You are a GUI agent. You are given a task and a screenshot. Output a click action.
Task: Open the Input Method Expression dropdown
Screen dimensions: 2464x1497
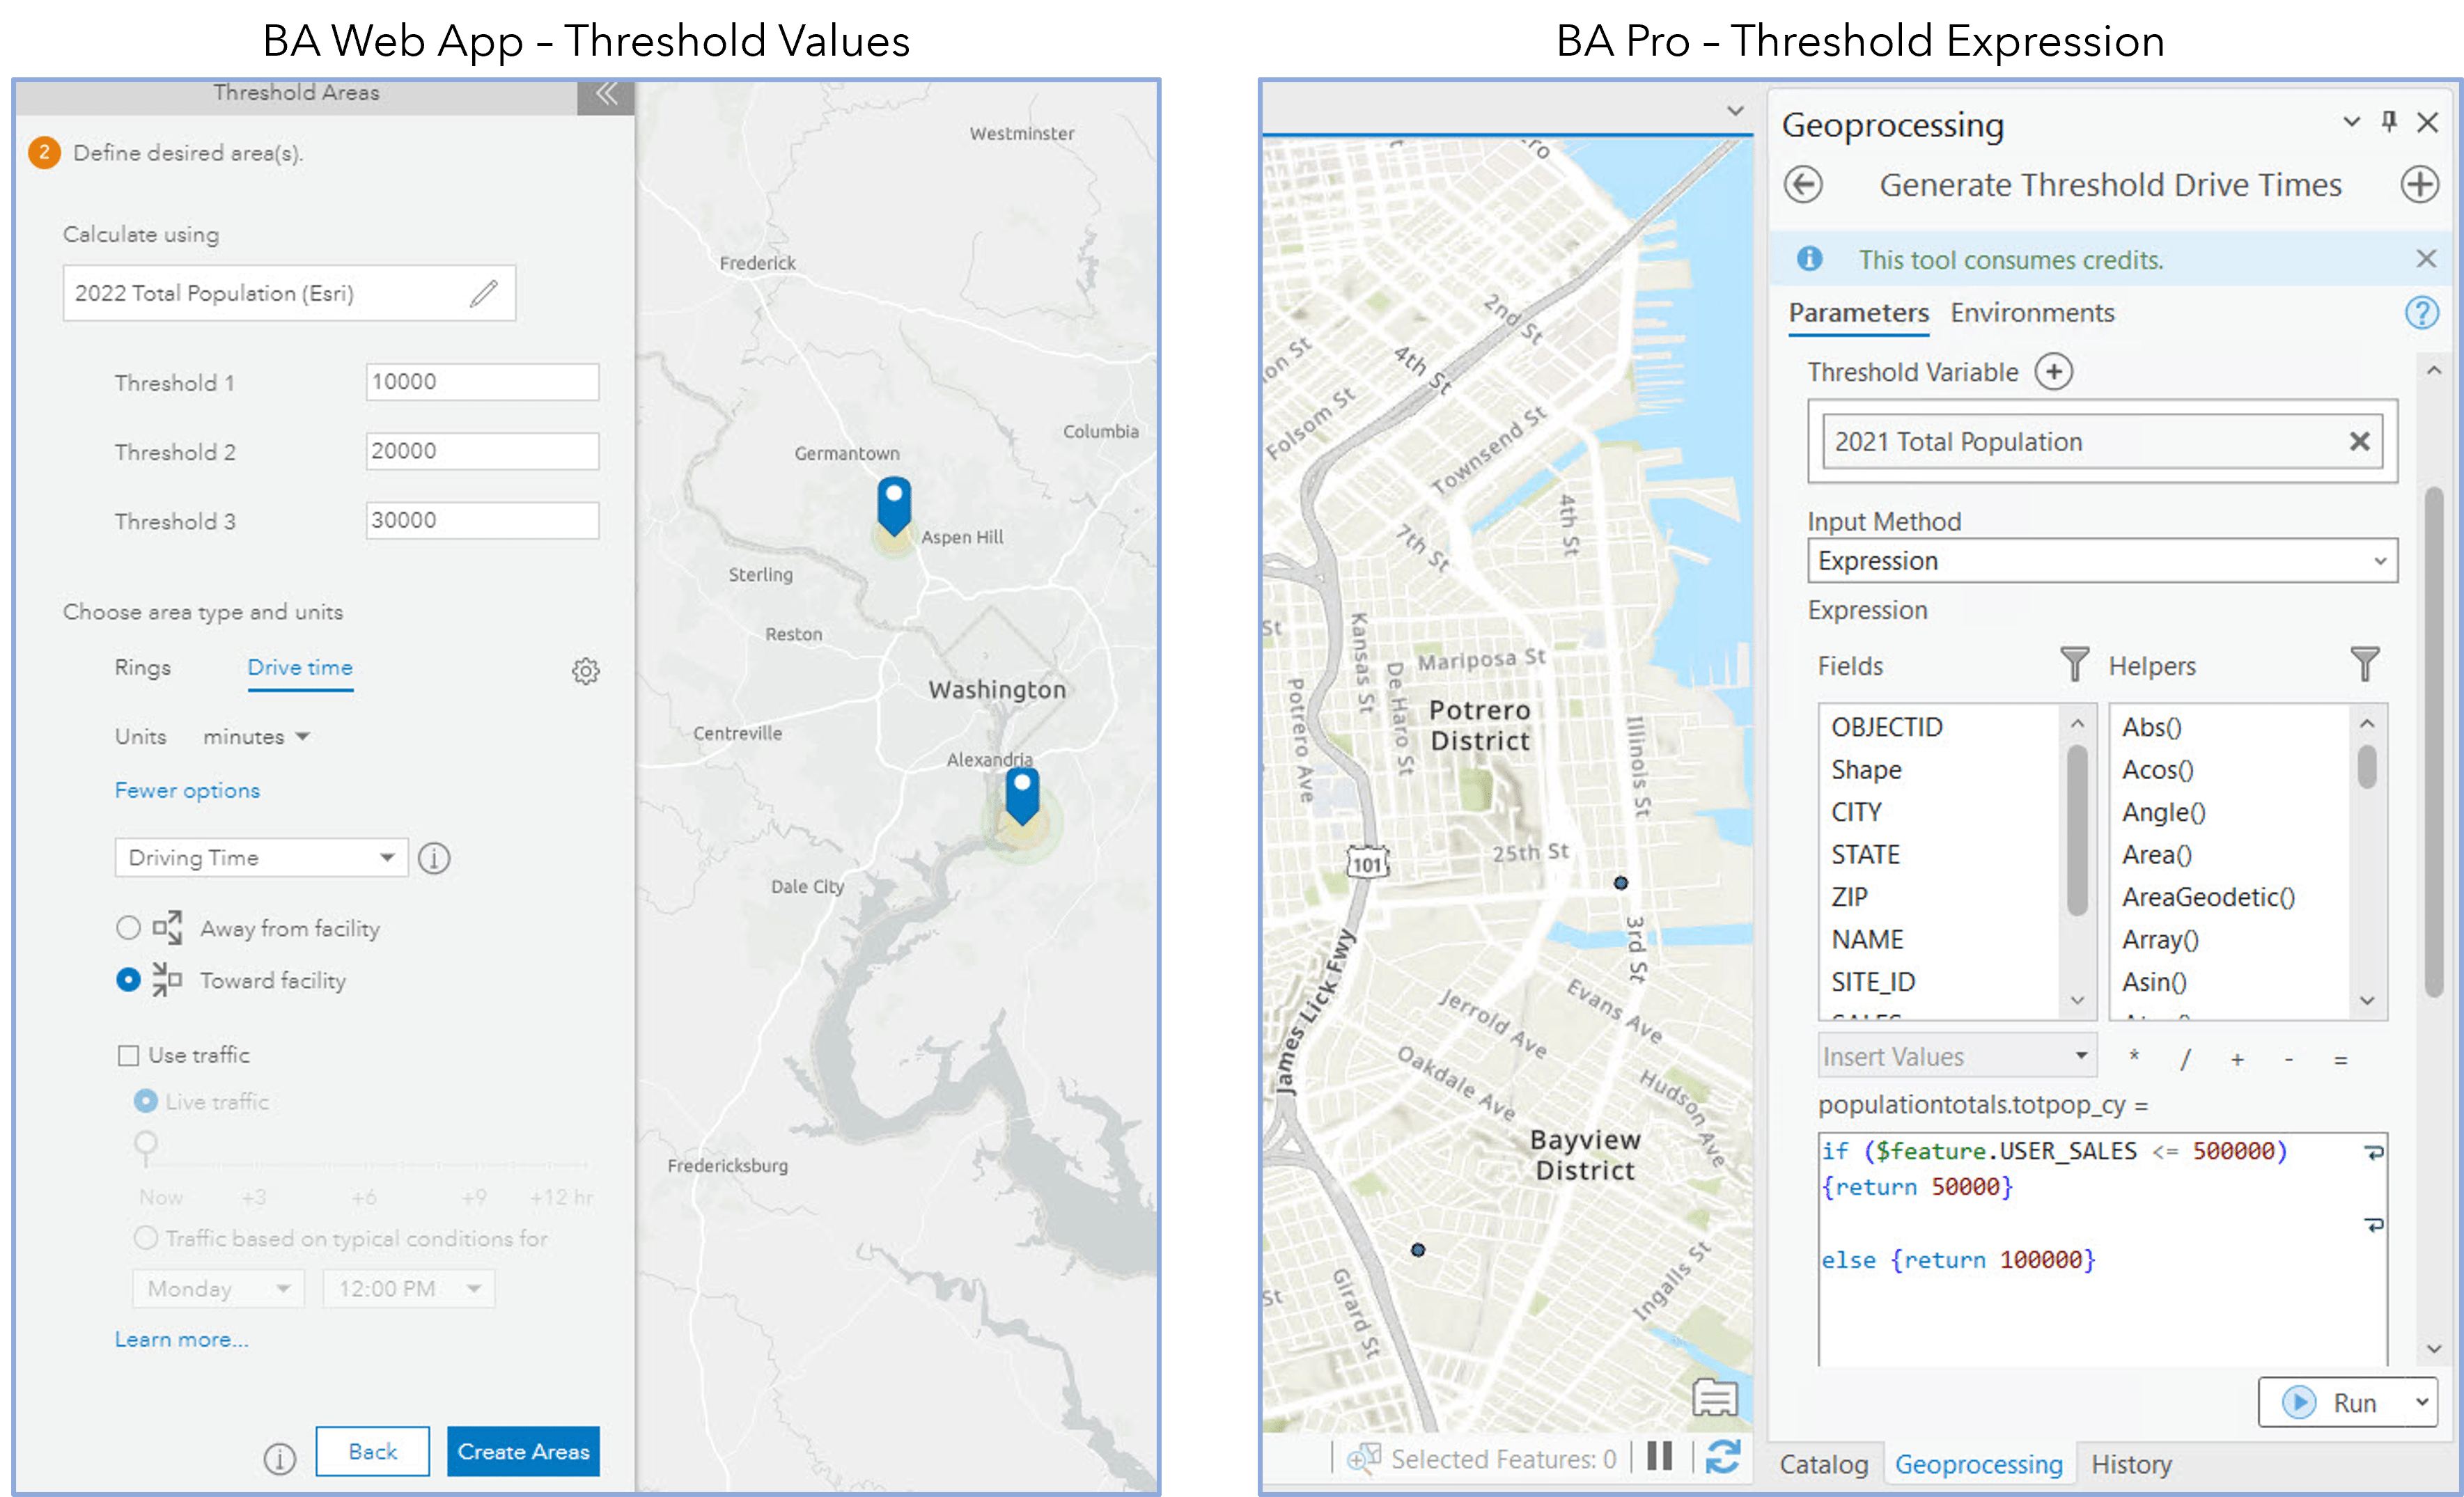2101,561
